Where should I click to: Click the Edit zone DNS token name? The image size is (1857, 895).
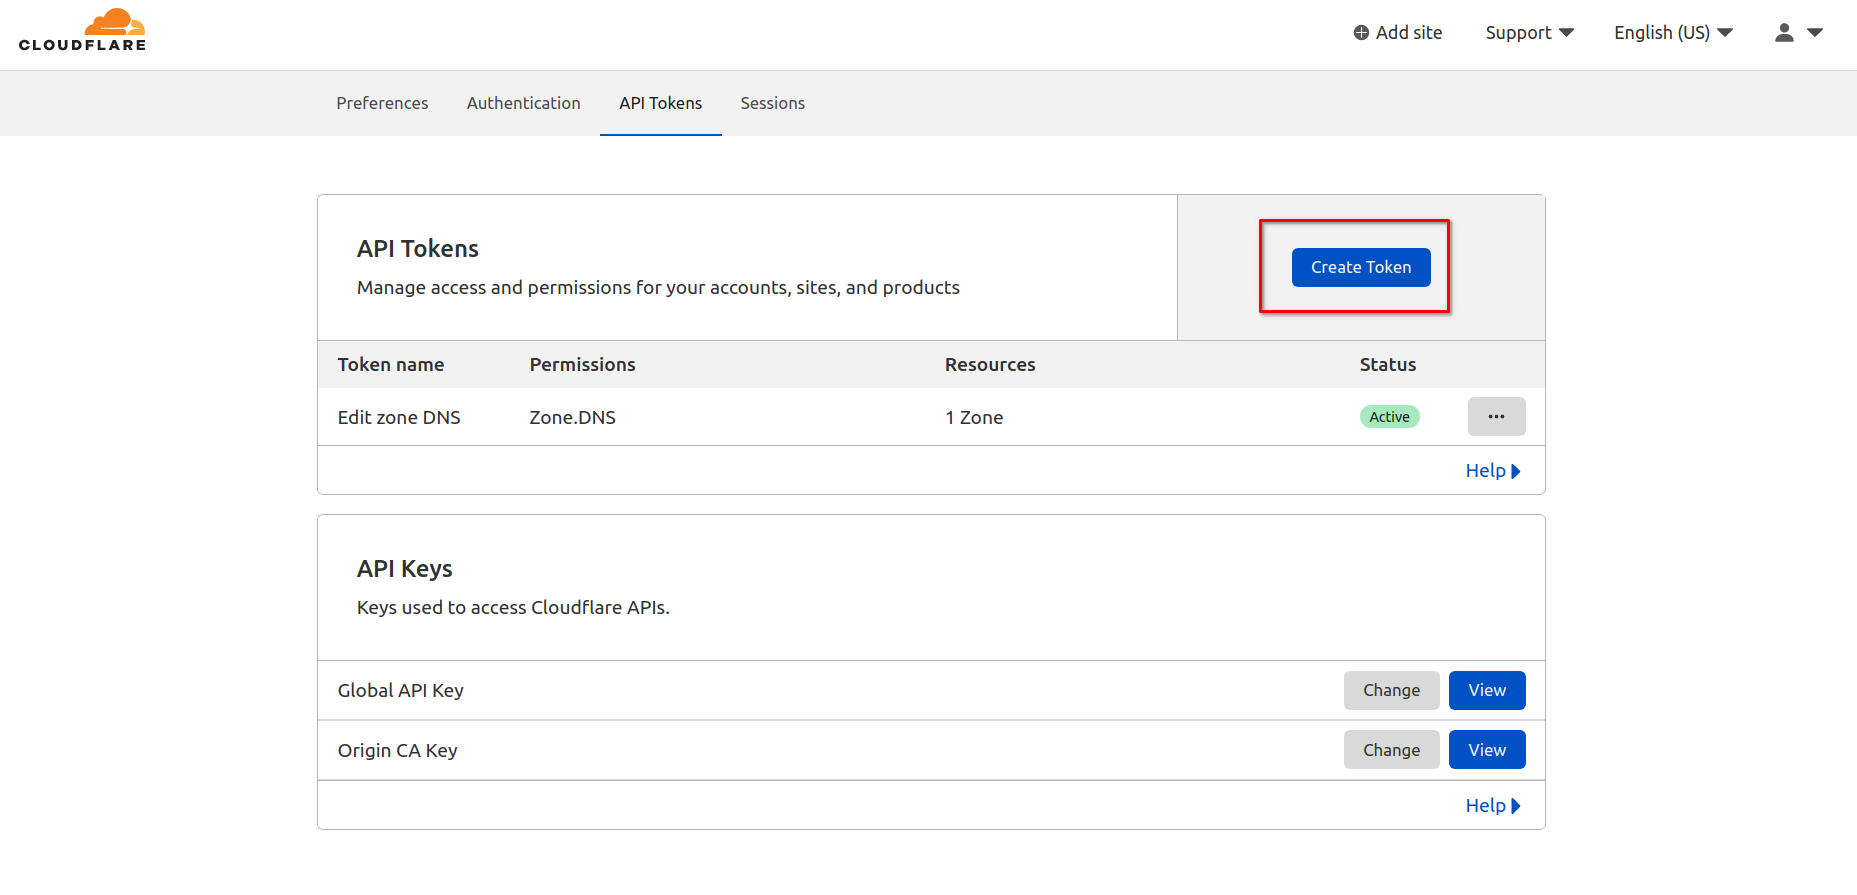(x=399, y=417)
